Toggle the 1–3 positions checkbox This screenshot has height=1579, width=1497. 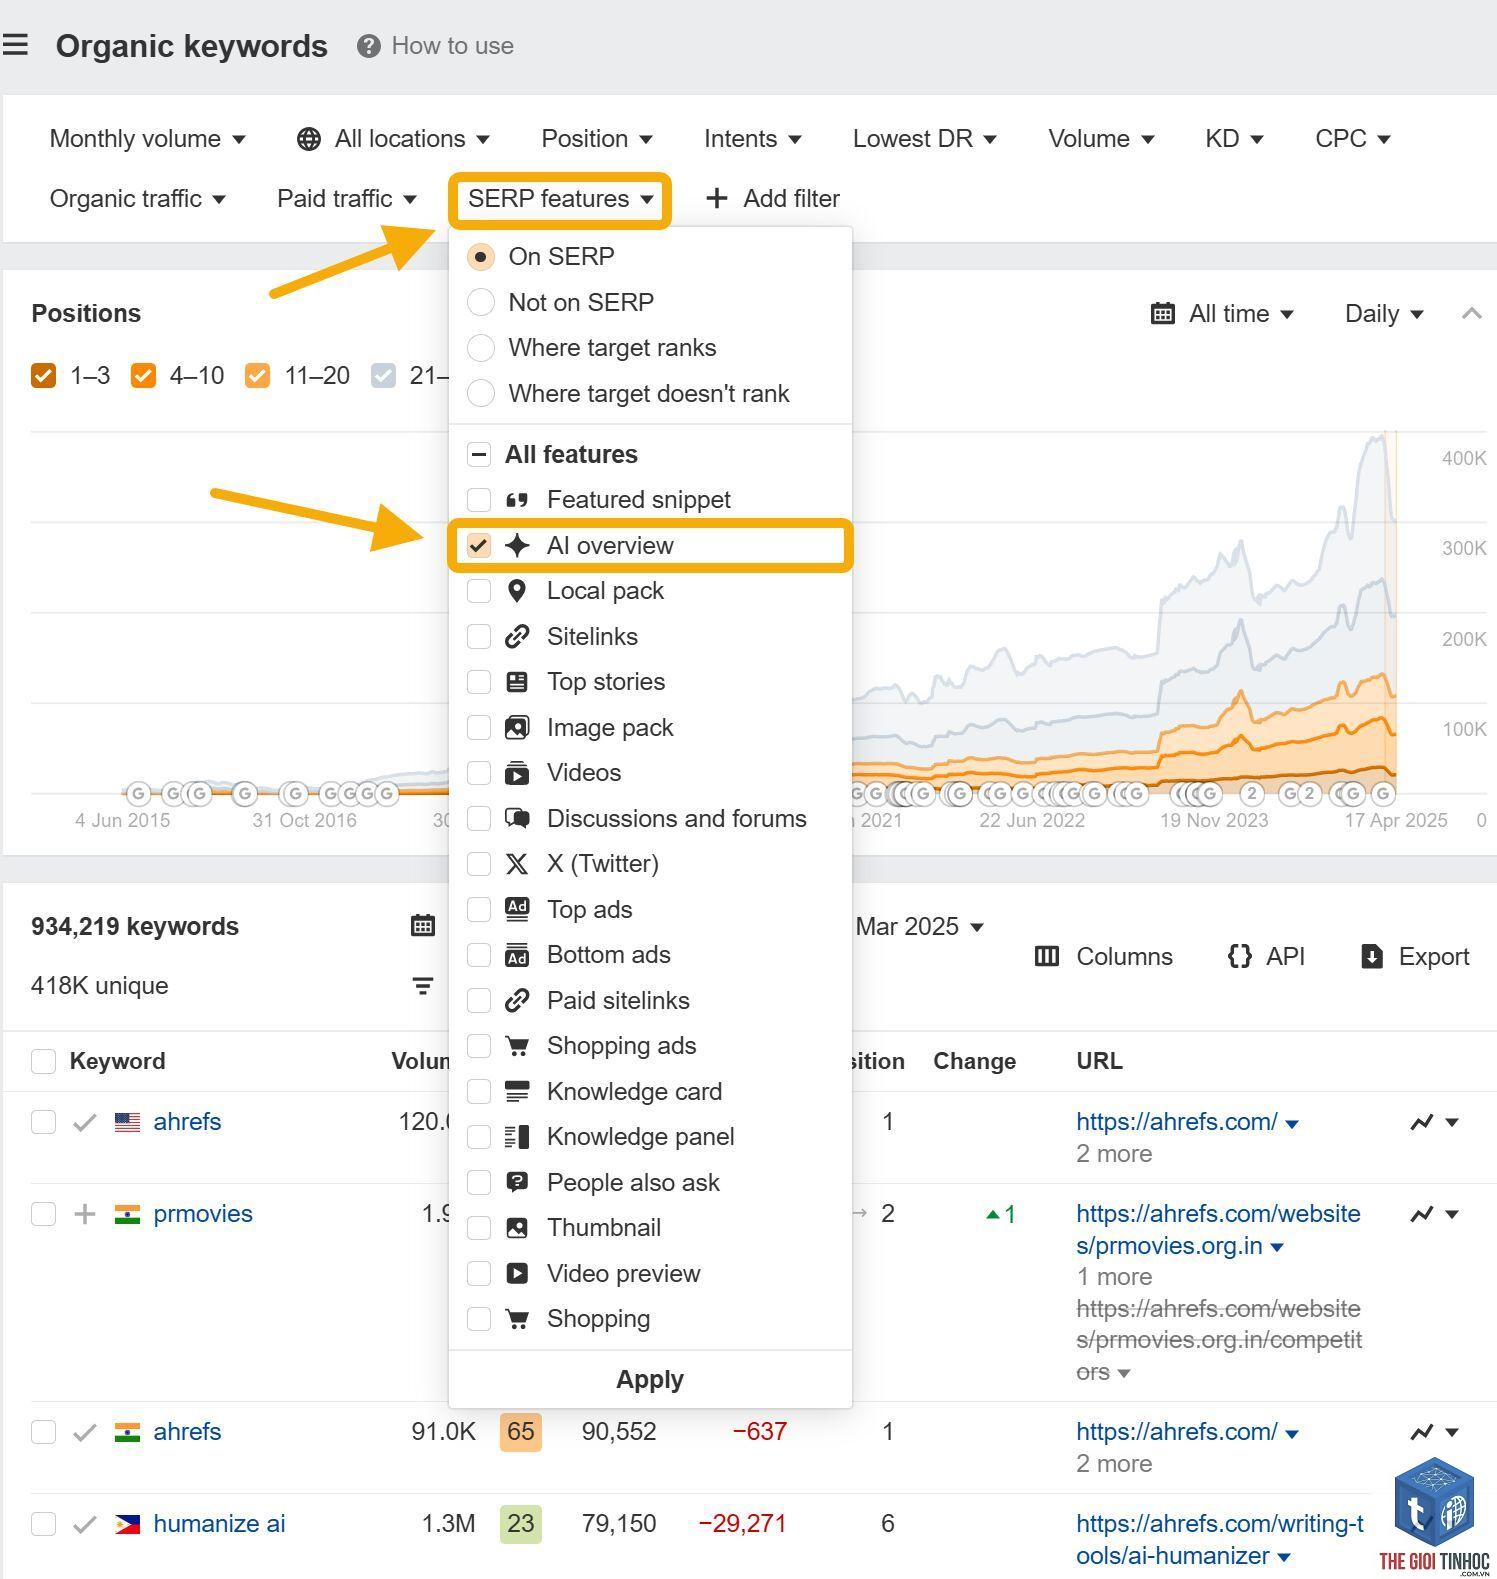(x=43, y=376)
